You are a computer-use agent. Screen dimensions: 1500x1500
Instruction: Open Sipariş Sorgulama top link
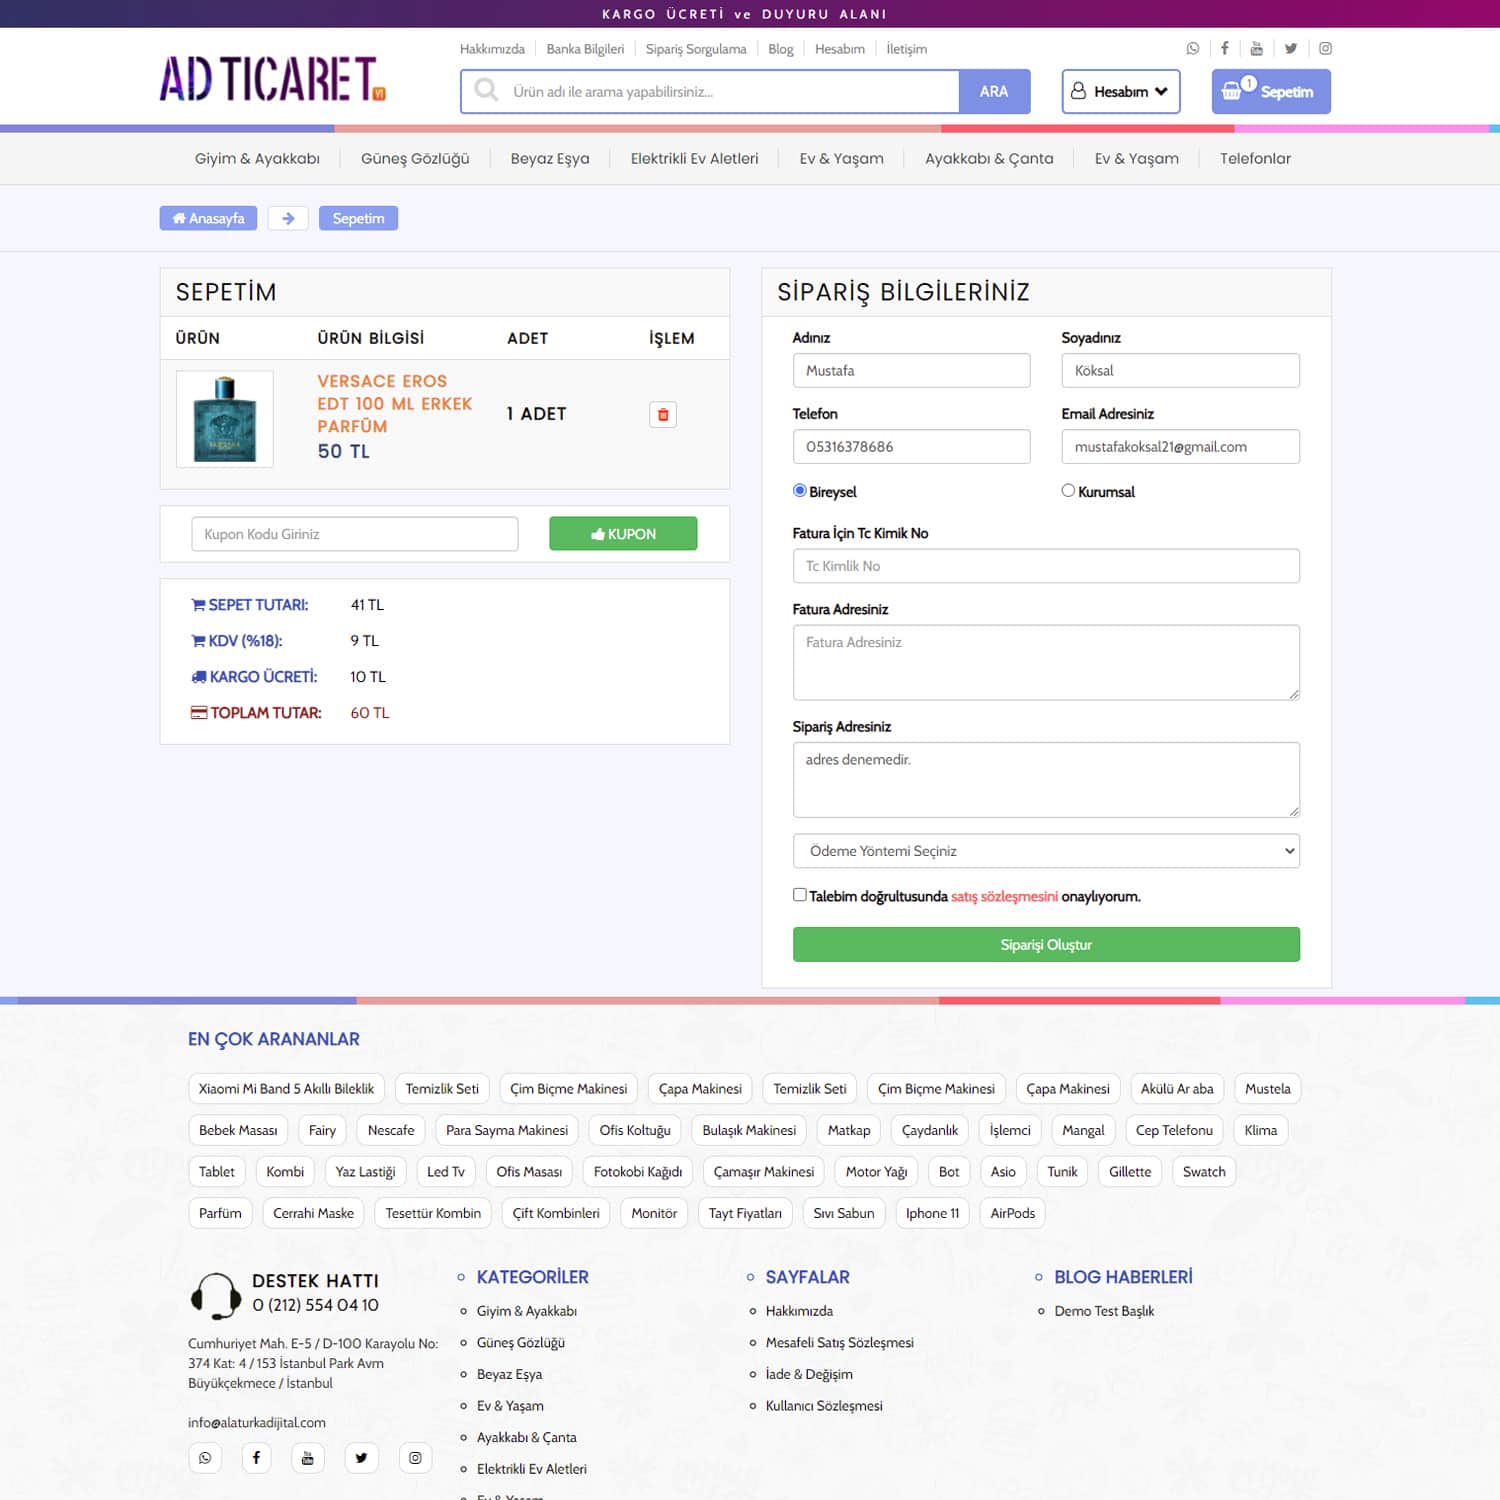pyautogui.click(x=696, y=49)
